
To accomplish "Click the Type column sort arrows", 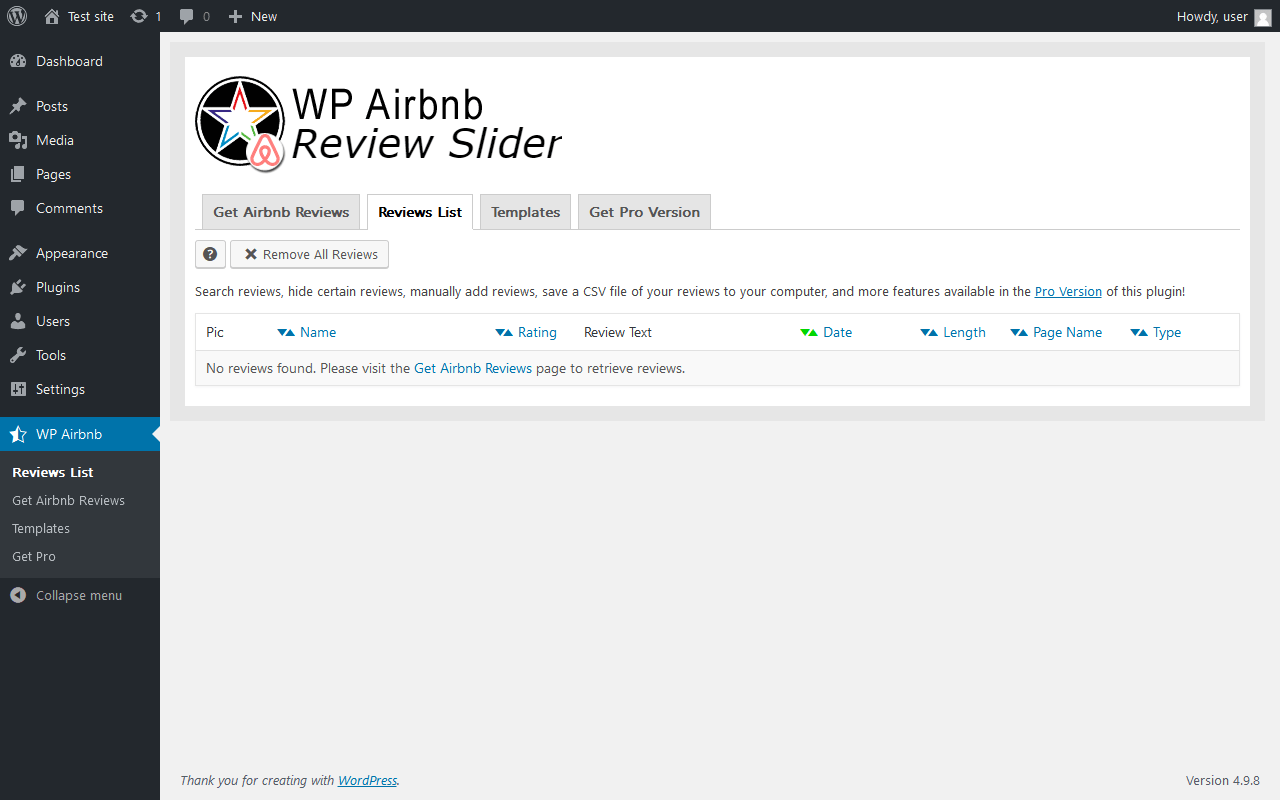I will point(1139,332).
